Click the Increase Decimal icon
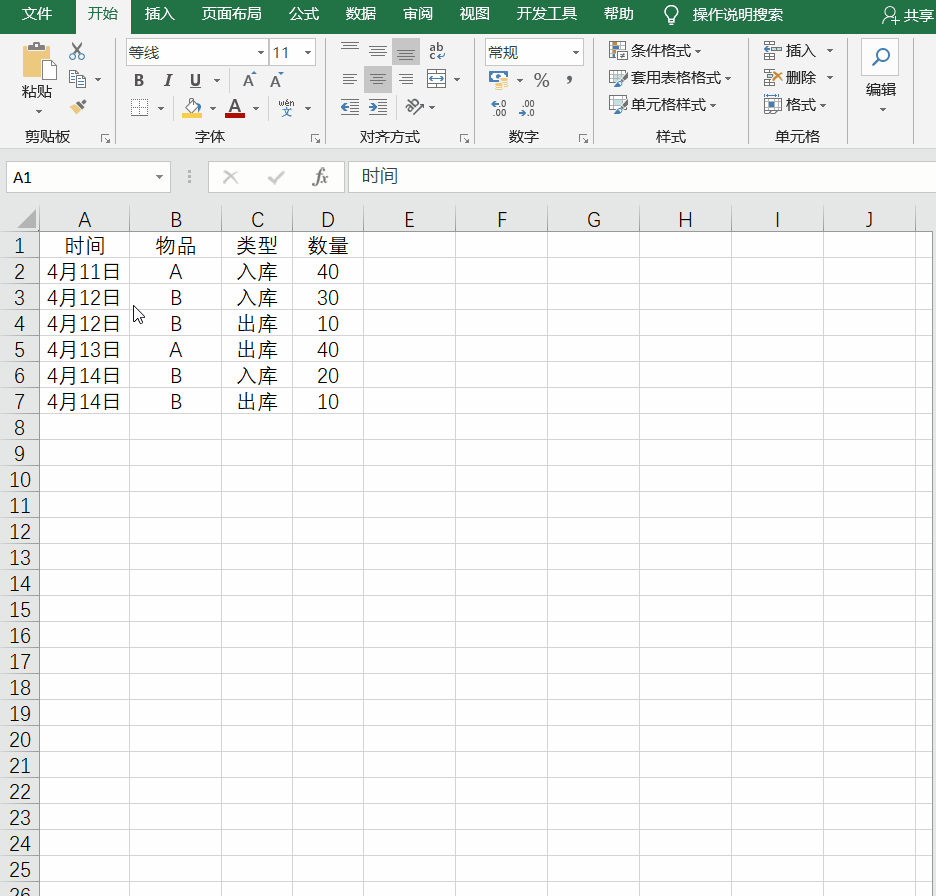The height and width of the screenshot is (896, 936). click(x=499, y=108)
